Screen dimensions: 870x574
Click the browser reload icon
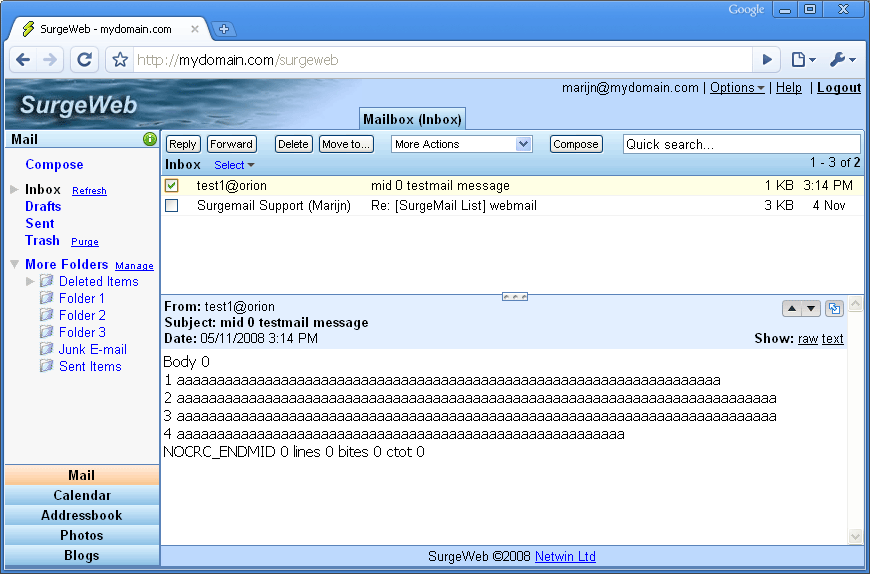point(84,60)
